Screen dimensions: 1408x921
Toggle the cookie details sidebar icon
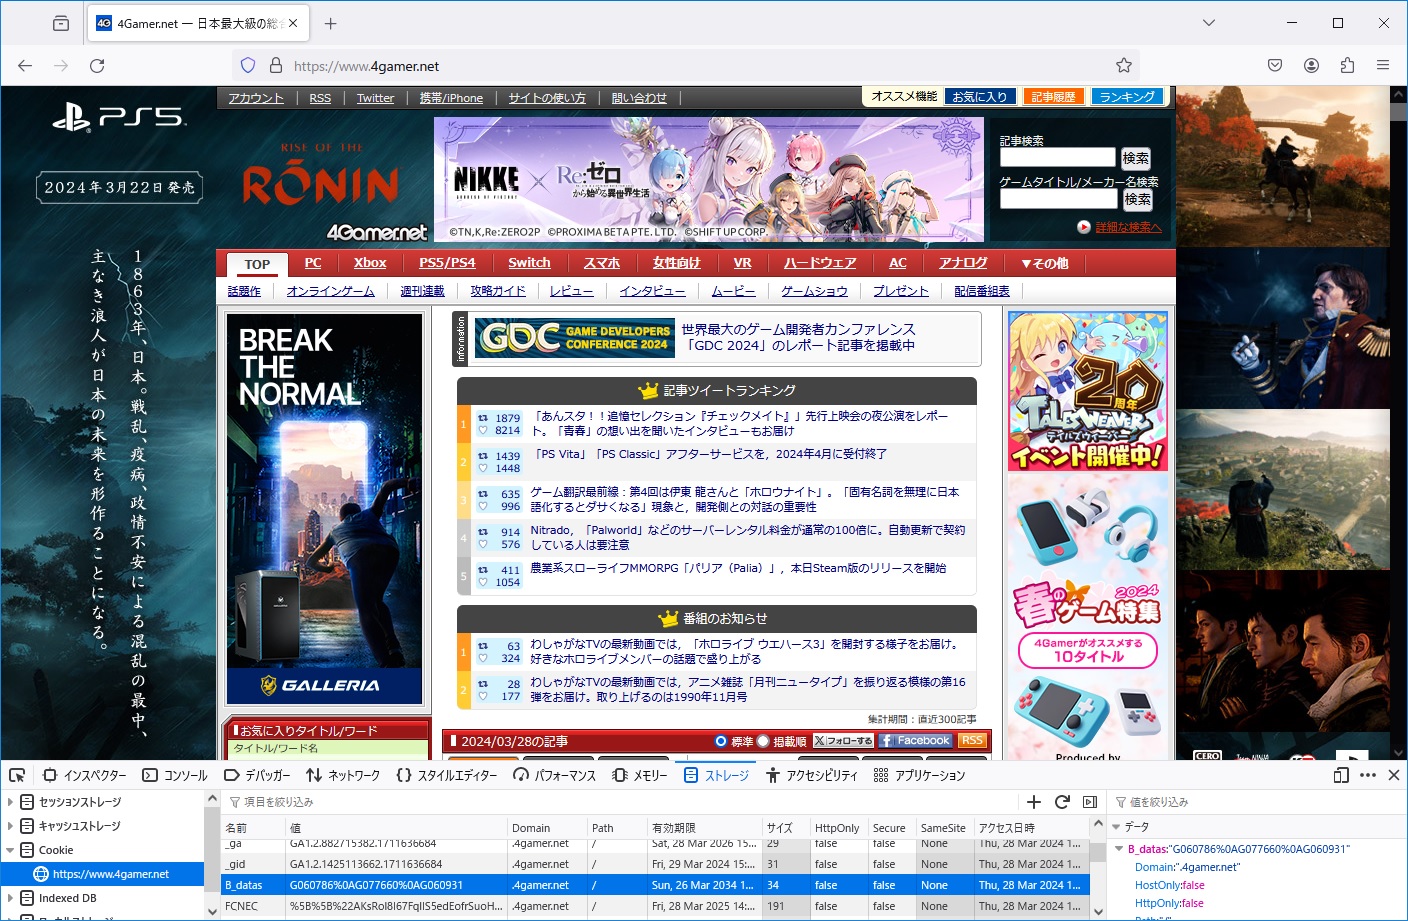tap(1090, 802)
